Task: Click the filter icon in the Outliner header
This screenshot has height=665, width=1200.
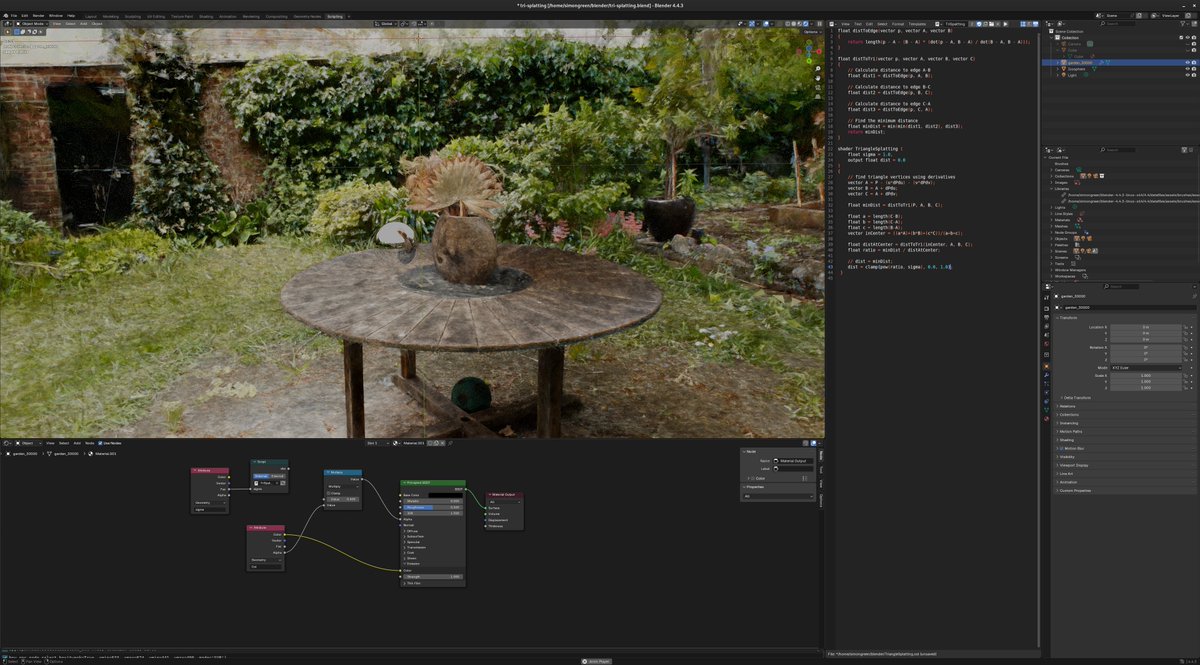Action: (x=1183, y=23)
